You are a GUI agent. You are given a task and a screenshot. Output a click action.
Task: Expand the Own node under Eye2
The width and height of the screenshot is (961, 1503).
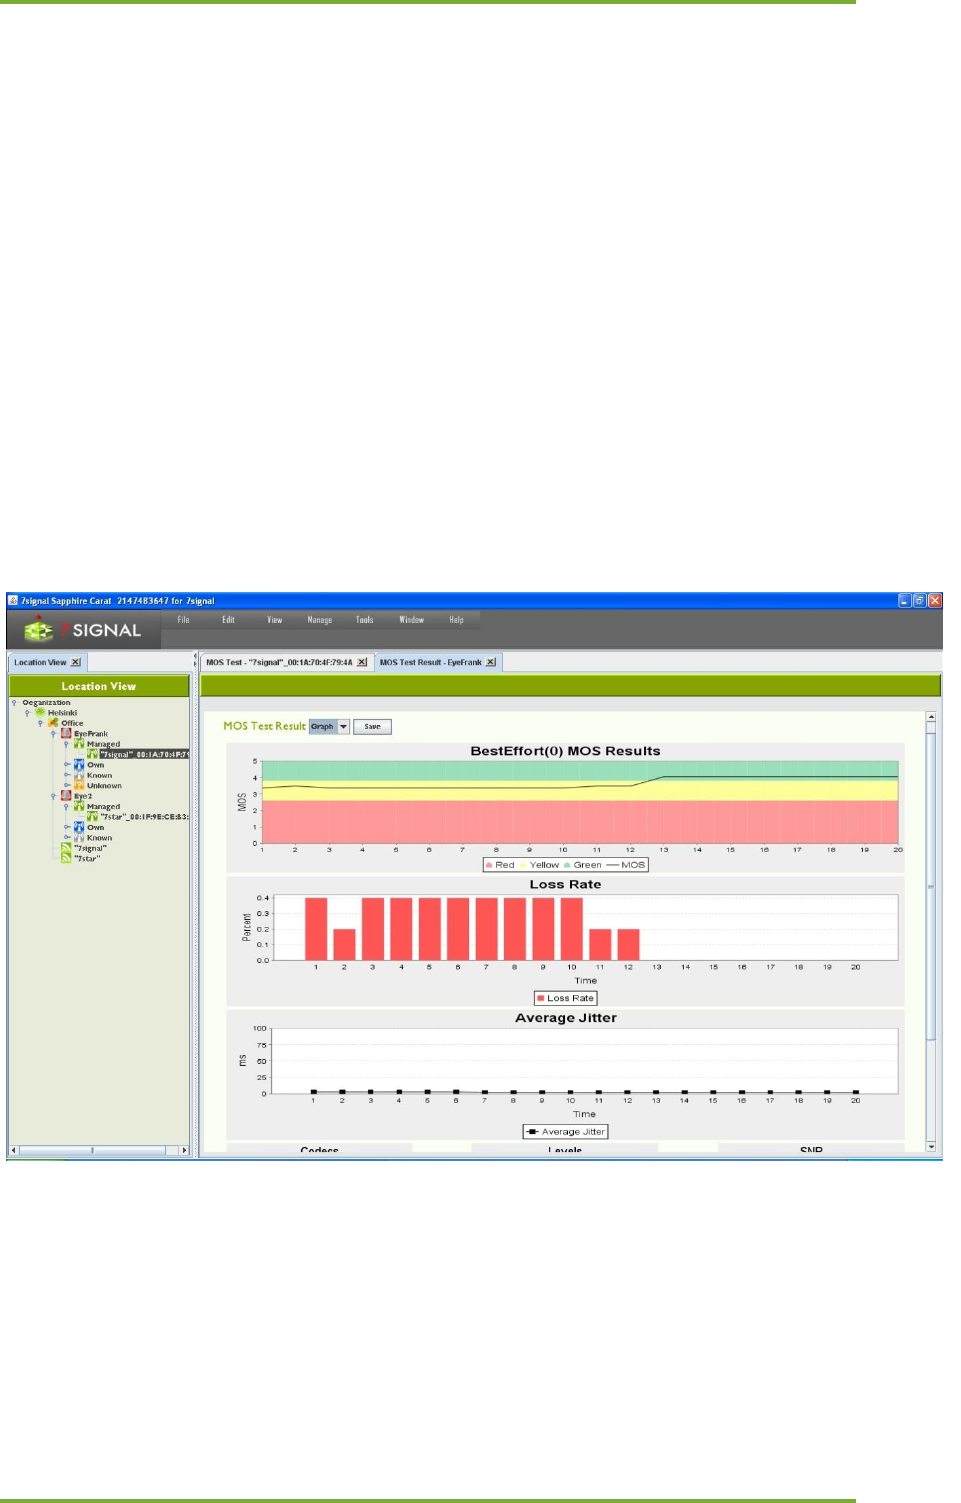point(67,827)
